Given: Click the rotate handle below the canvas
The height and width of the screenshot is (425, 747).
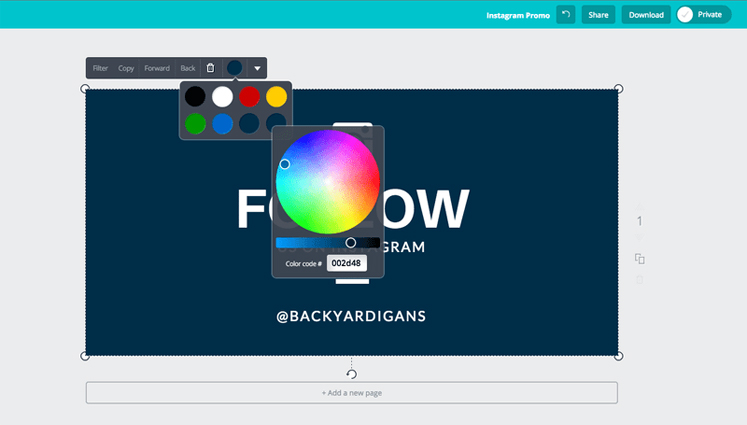Looking at the screenshot, I should (352, 374).
